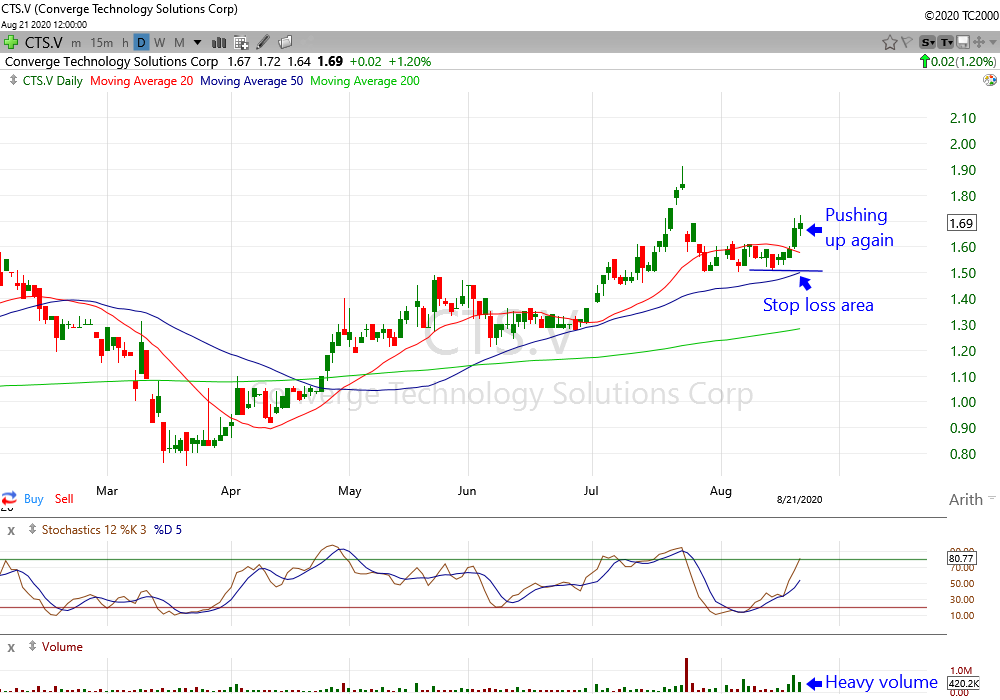Edit the Moving Average 50 indicator
The height and width of the screenshot is (700, 1000).
coord(251,81)
